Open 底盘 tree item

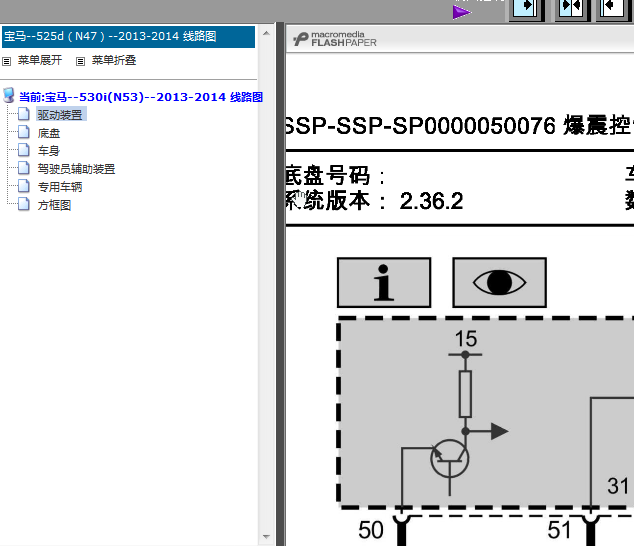pos(49,133)
